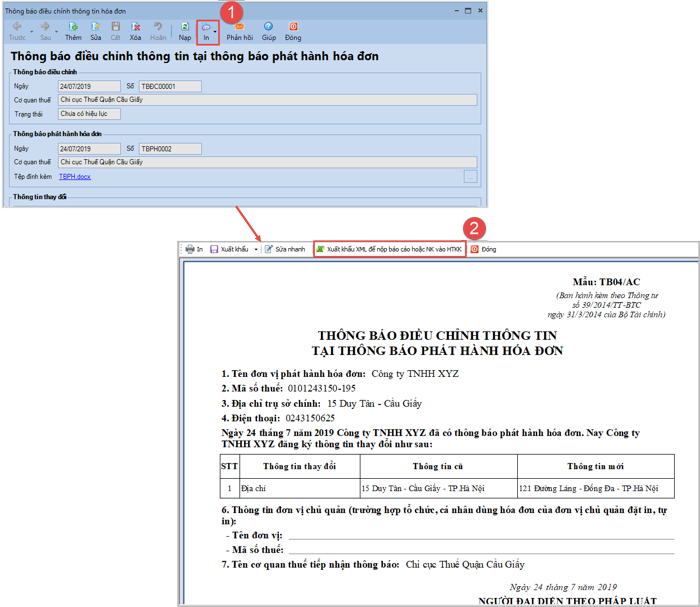Click Ngày field under Thông báo điều chỉnh
This screenshot has width=700, height=607.
[89, 86]
